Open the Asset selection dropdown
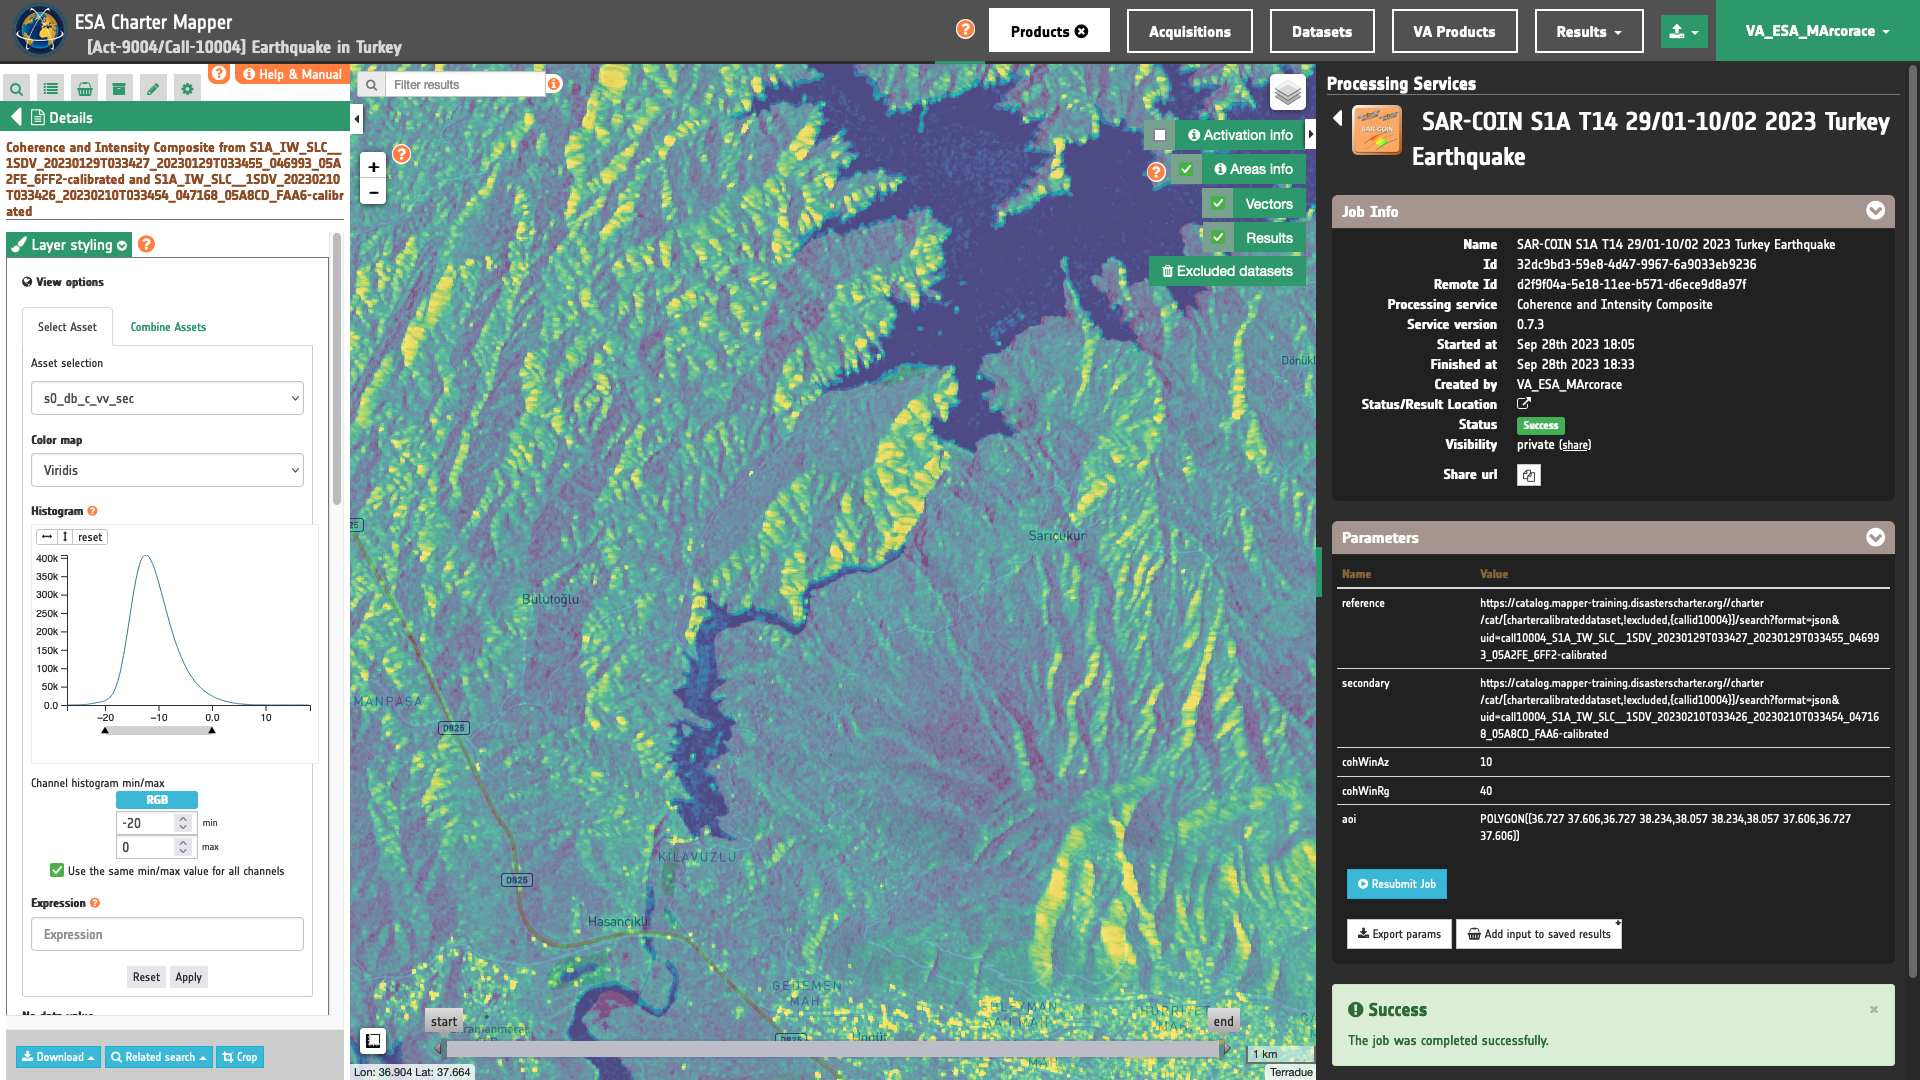1920x1080 pixels. pos(167,398)
